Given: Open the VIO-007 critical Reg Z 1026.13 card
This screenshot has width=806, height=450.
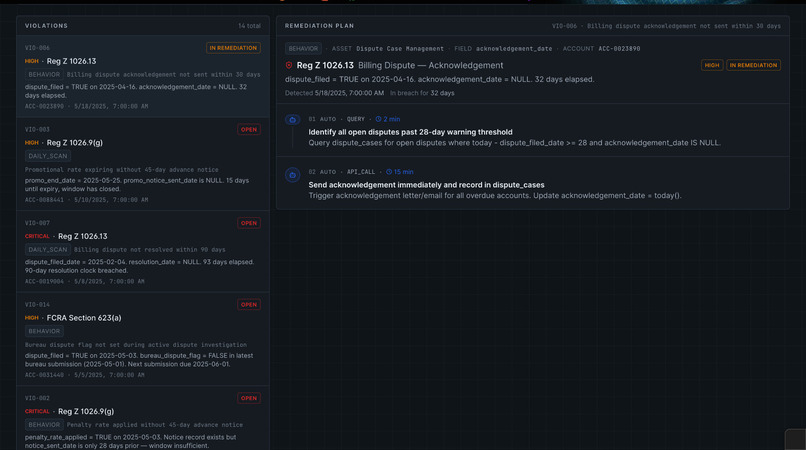Looking at the screenshot, I should click(x=143, y=251).
